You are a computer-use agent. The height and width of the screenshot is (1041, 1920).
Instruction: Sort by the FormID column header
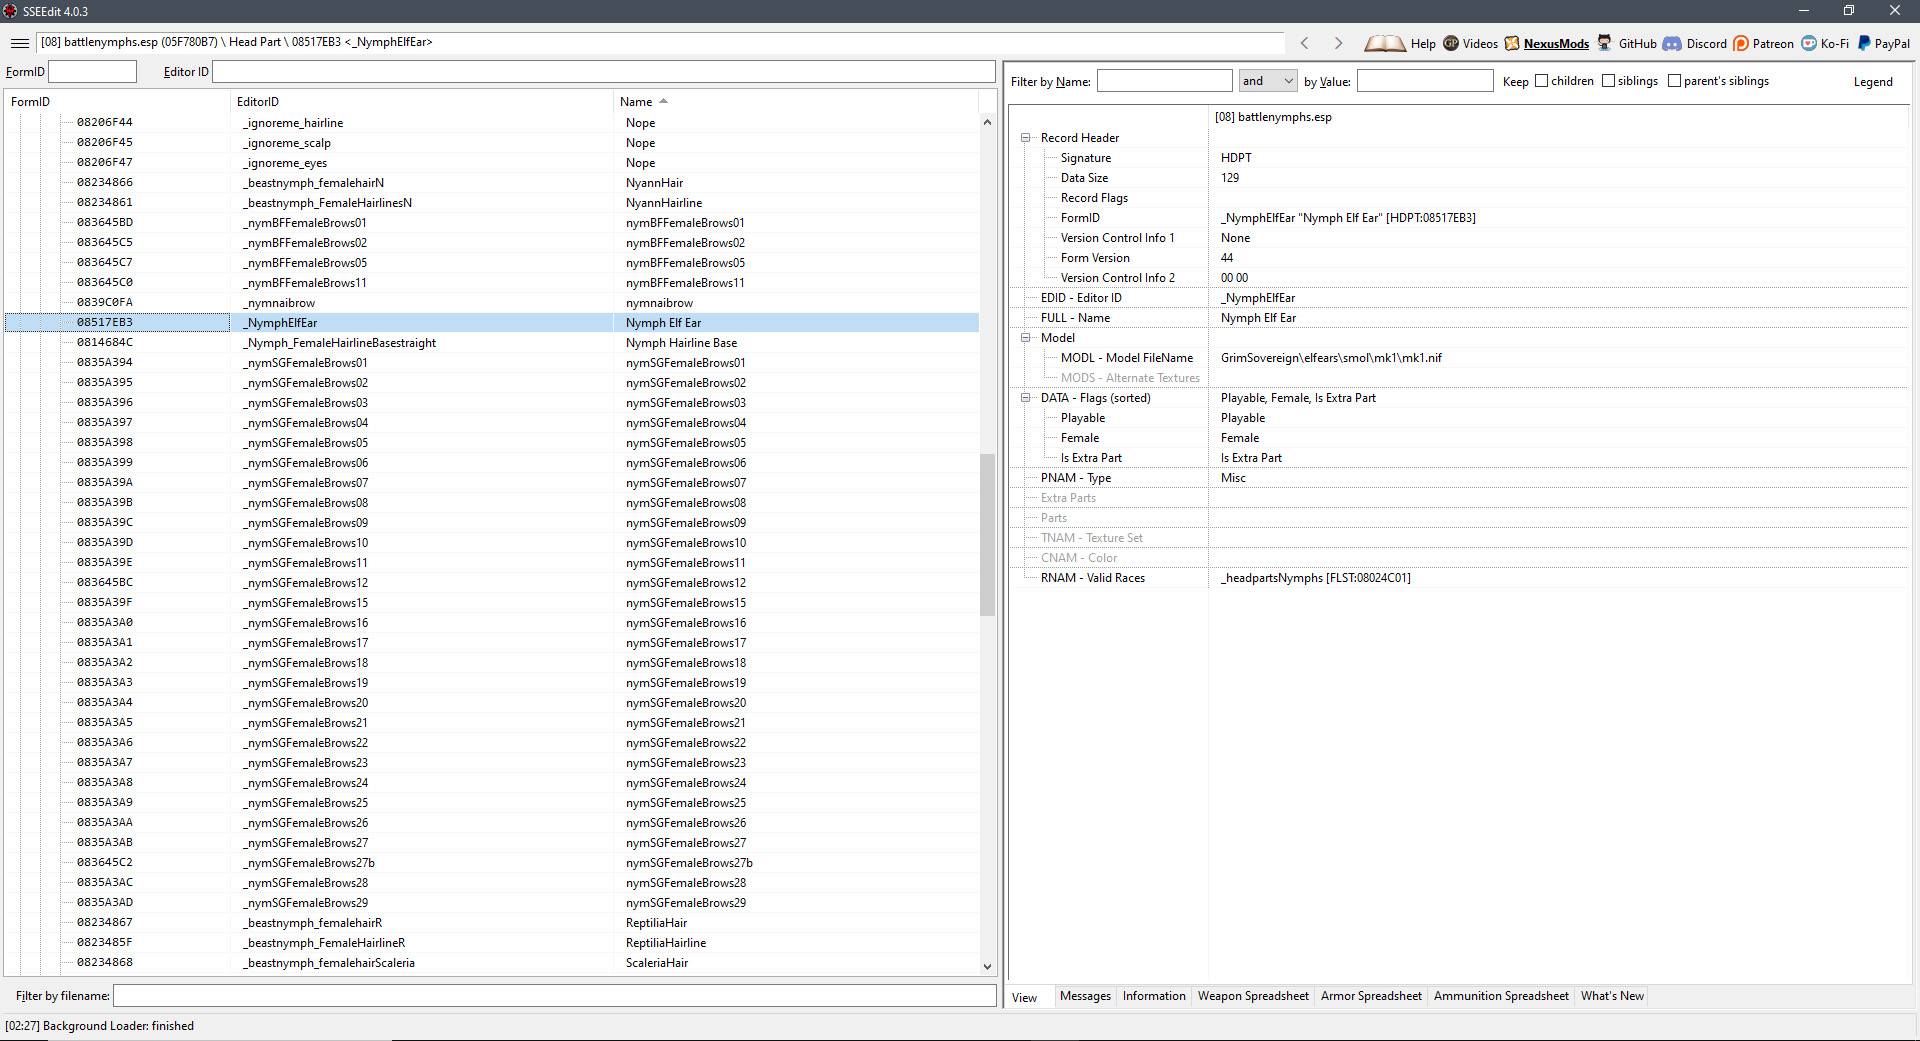coord(117,101)
